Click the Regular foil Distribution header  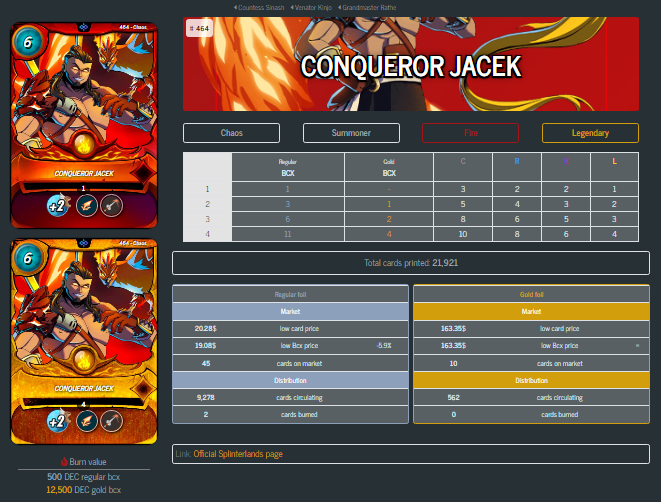point(290,380)
